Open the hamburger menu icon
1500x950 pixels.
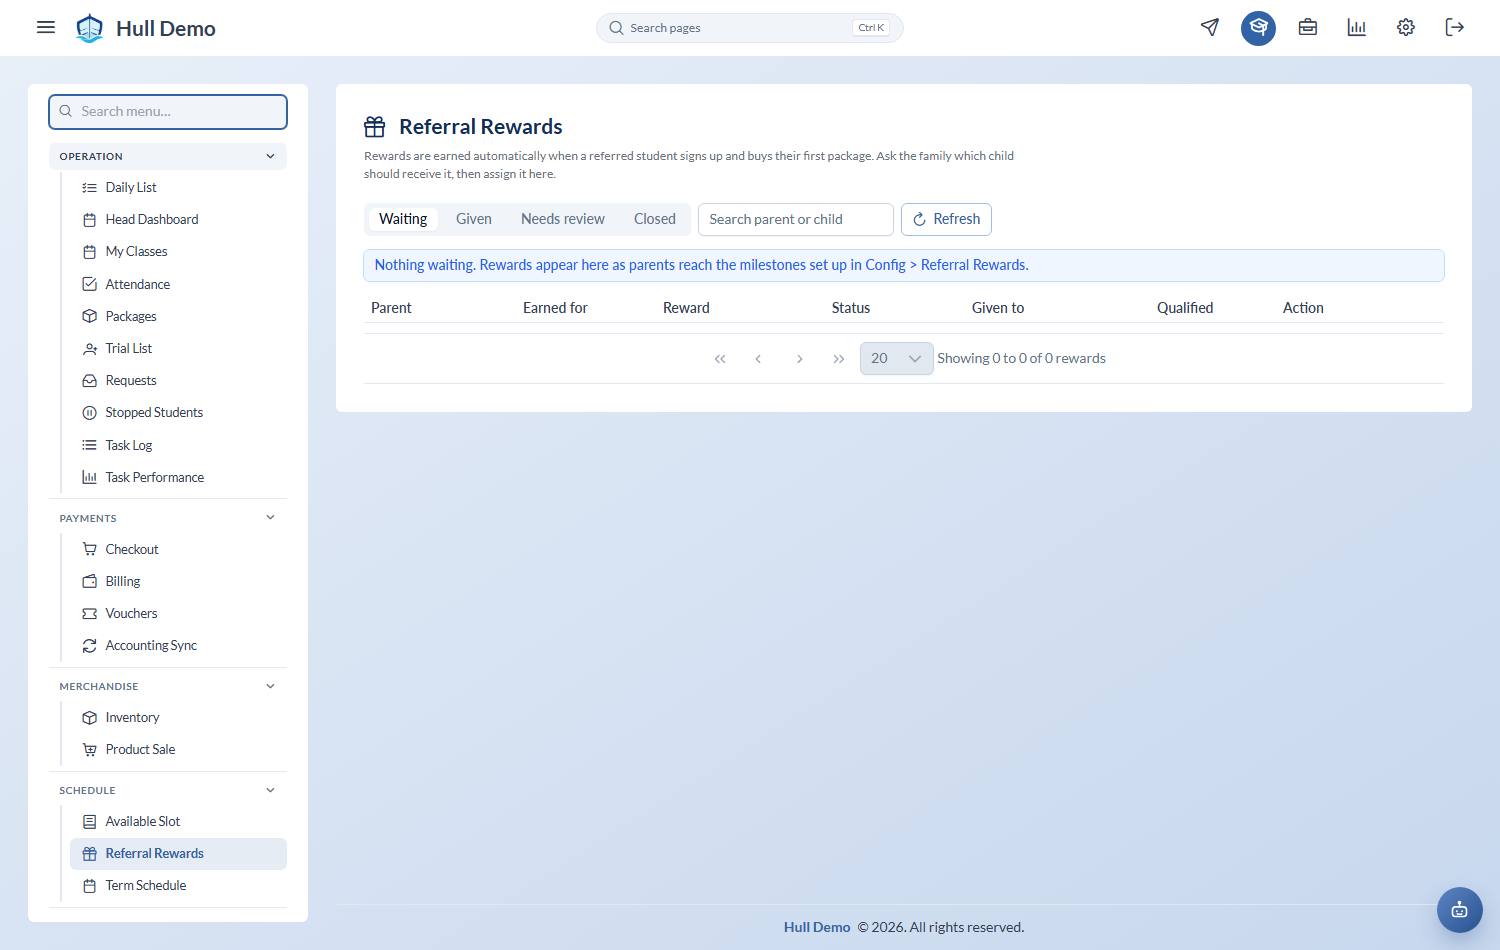click(x=46, y=27)
